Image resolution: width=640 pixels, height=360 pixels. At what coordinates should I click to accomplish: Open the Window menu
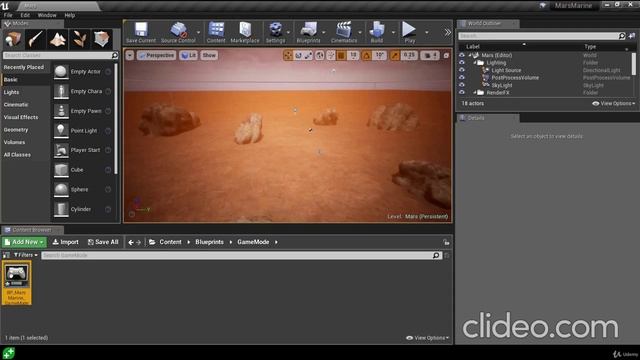click(x=47, y=15)
